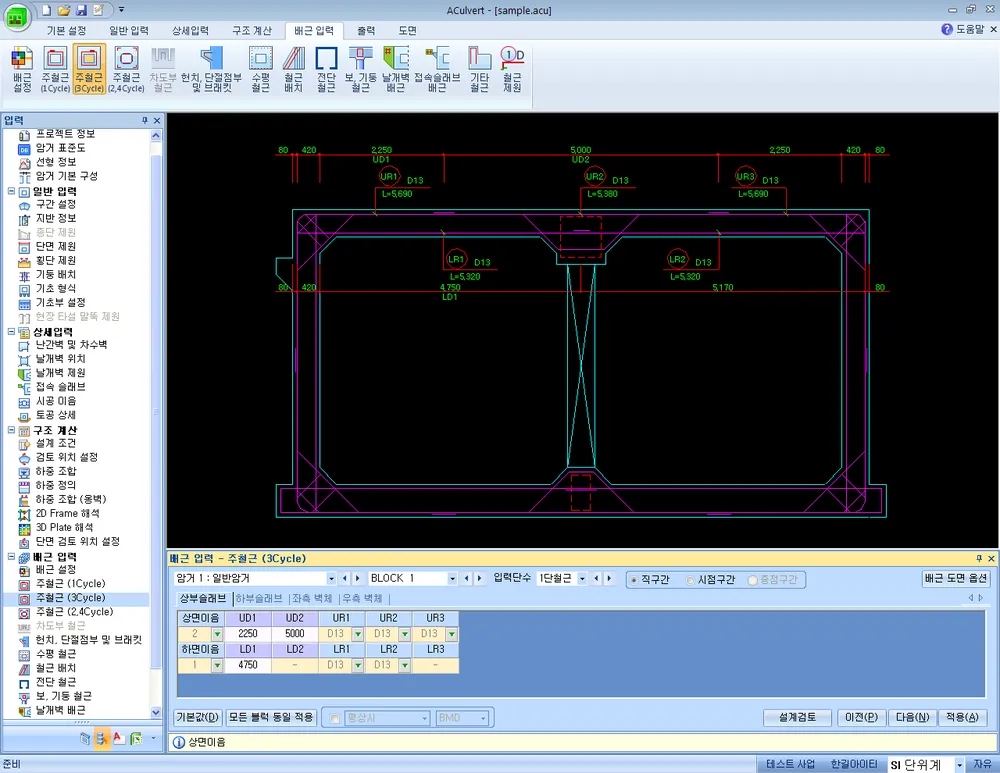The height and width of the screenshot is (773, 1000).
Task: Open the 암거 1 : 일반암거 dropdown
Action: (x=330, y=578)
